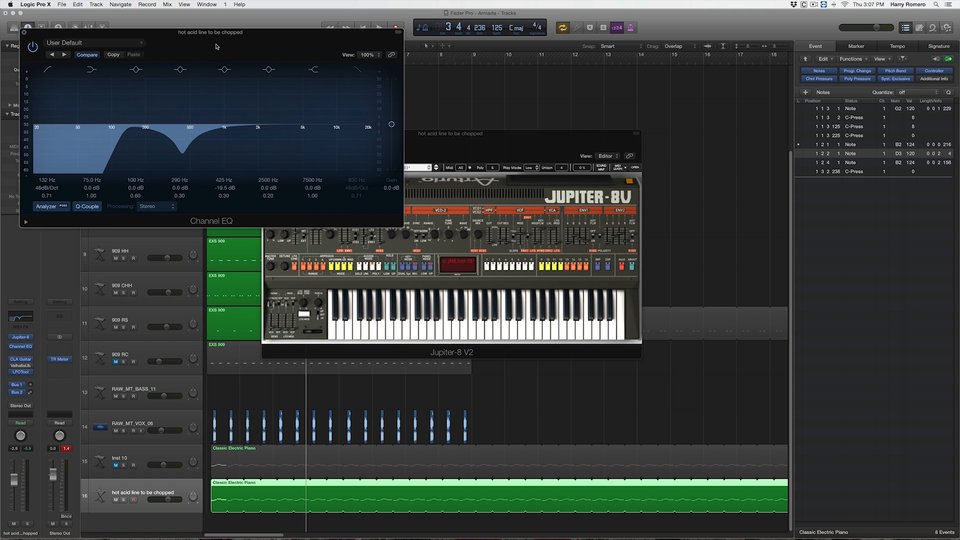Viewport: 960px width, 540px height.
Task: Toggle the Notes event filter button
Action: coord(819,71)
